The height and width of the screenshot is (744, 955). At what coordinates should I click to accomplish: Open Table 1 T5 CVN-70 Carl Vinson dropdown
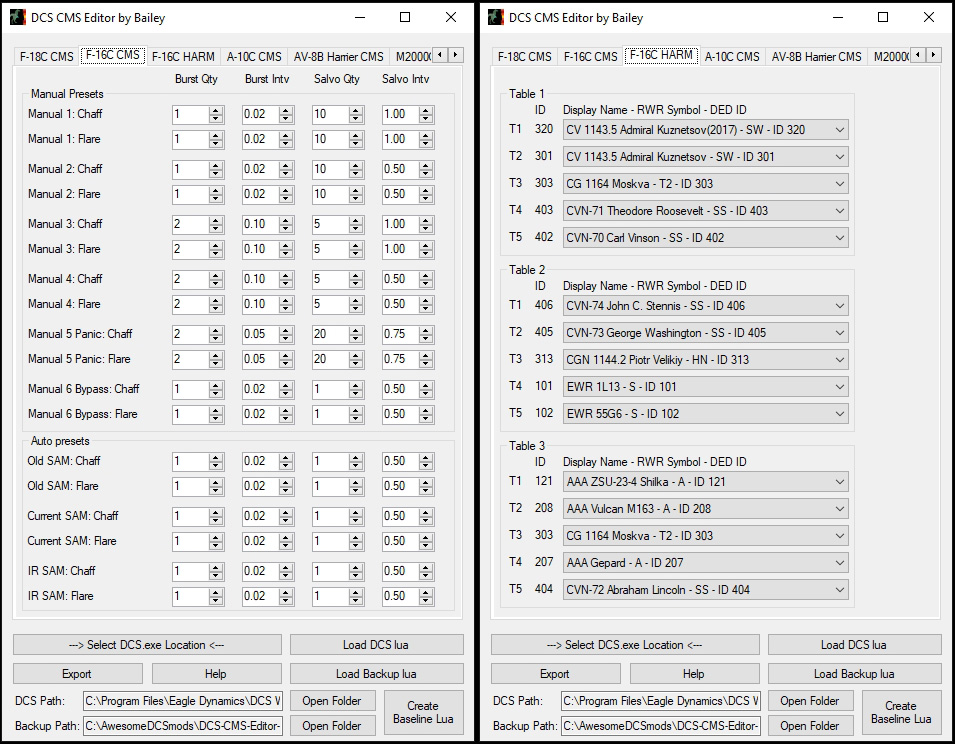coord(838,238)
